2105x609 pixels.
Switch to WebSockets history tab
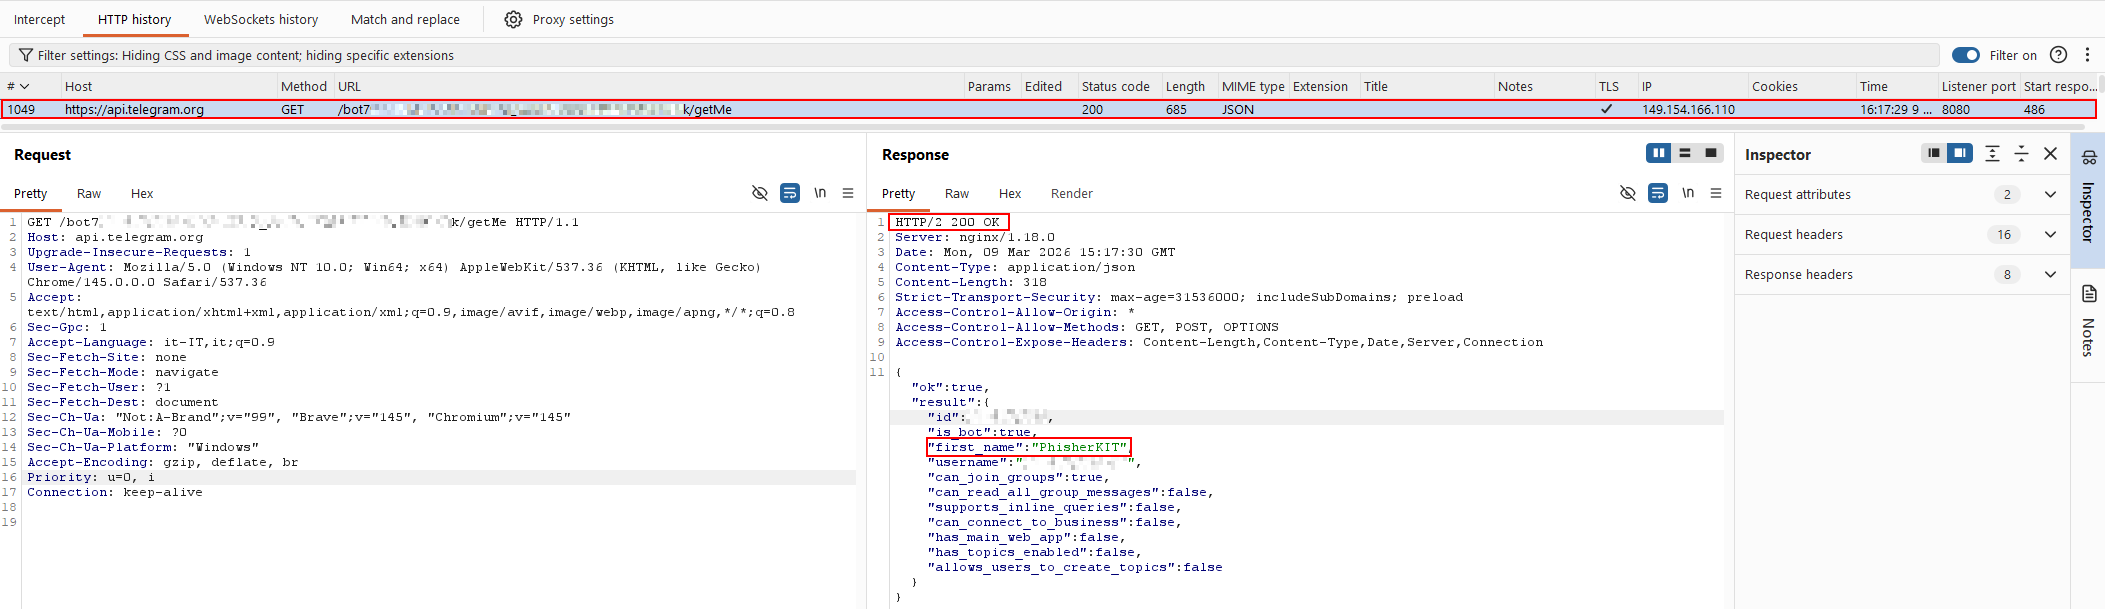click(260, 19)
